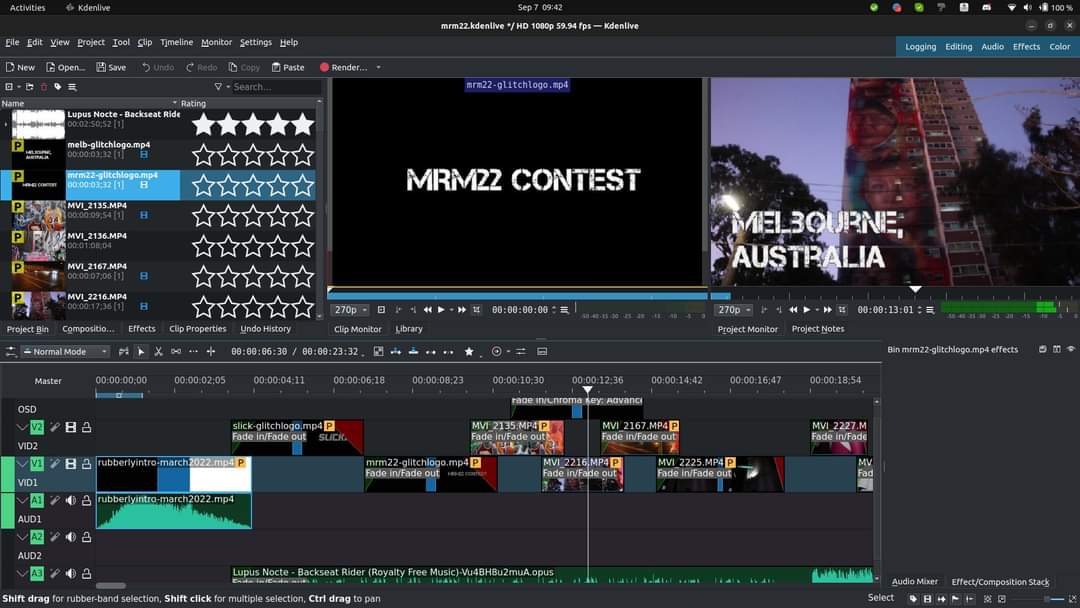Open the clip monitor 270p resolution dropdown
1080x608 pixels.
point(351,310)
